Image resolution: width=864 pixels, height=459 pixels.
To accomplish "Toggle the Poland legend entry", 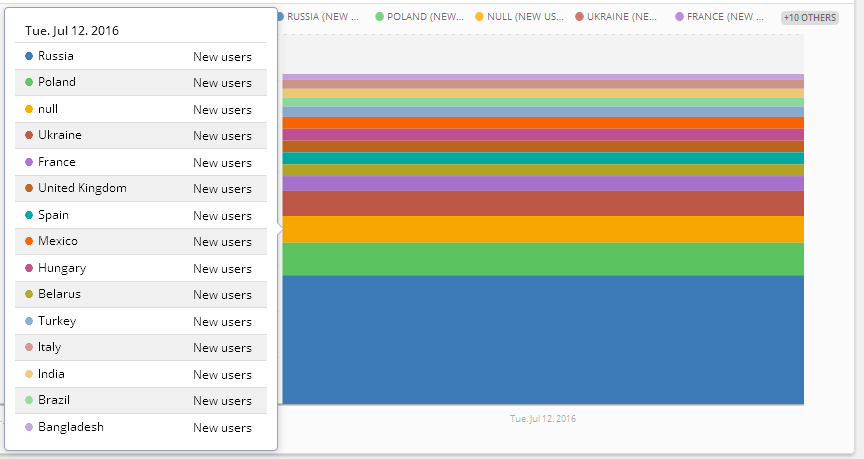I will point(419,17).
